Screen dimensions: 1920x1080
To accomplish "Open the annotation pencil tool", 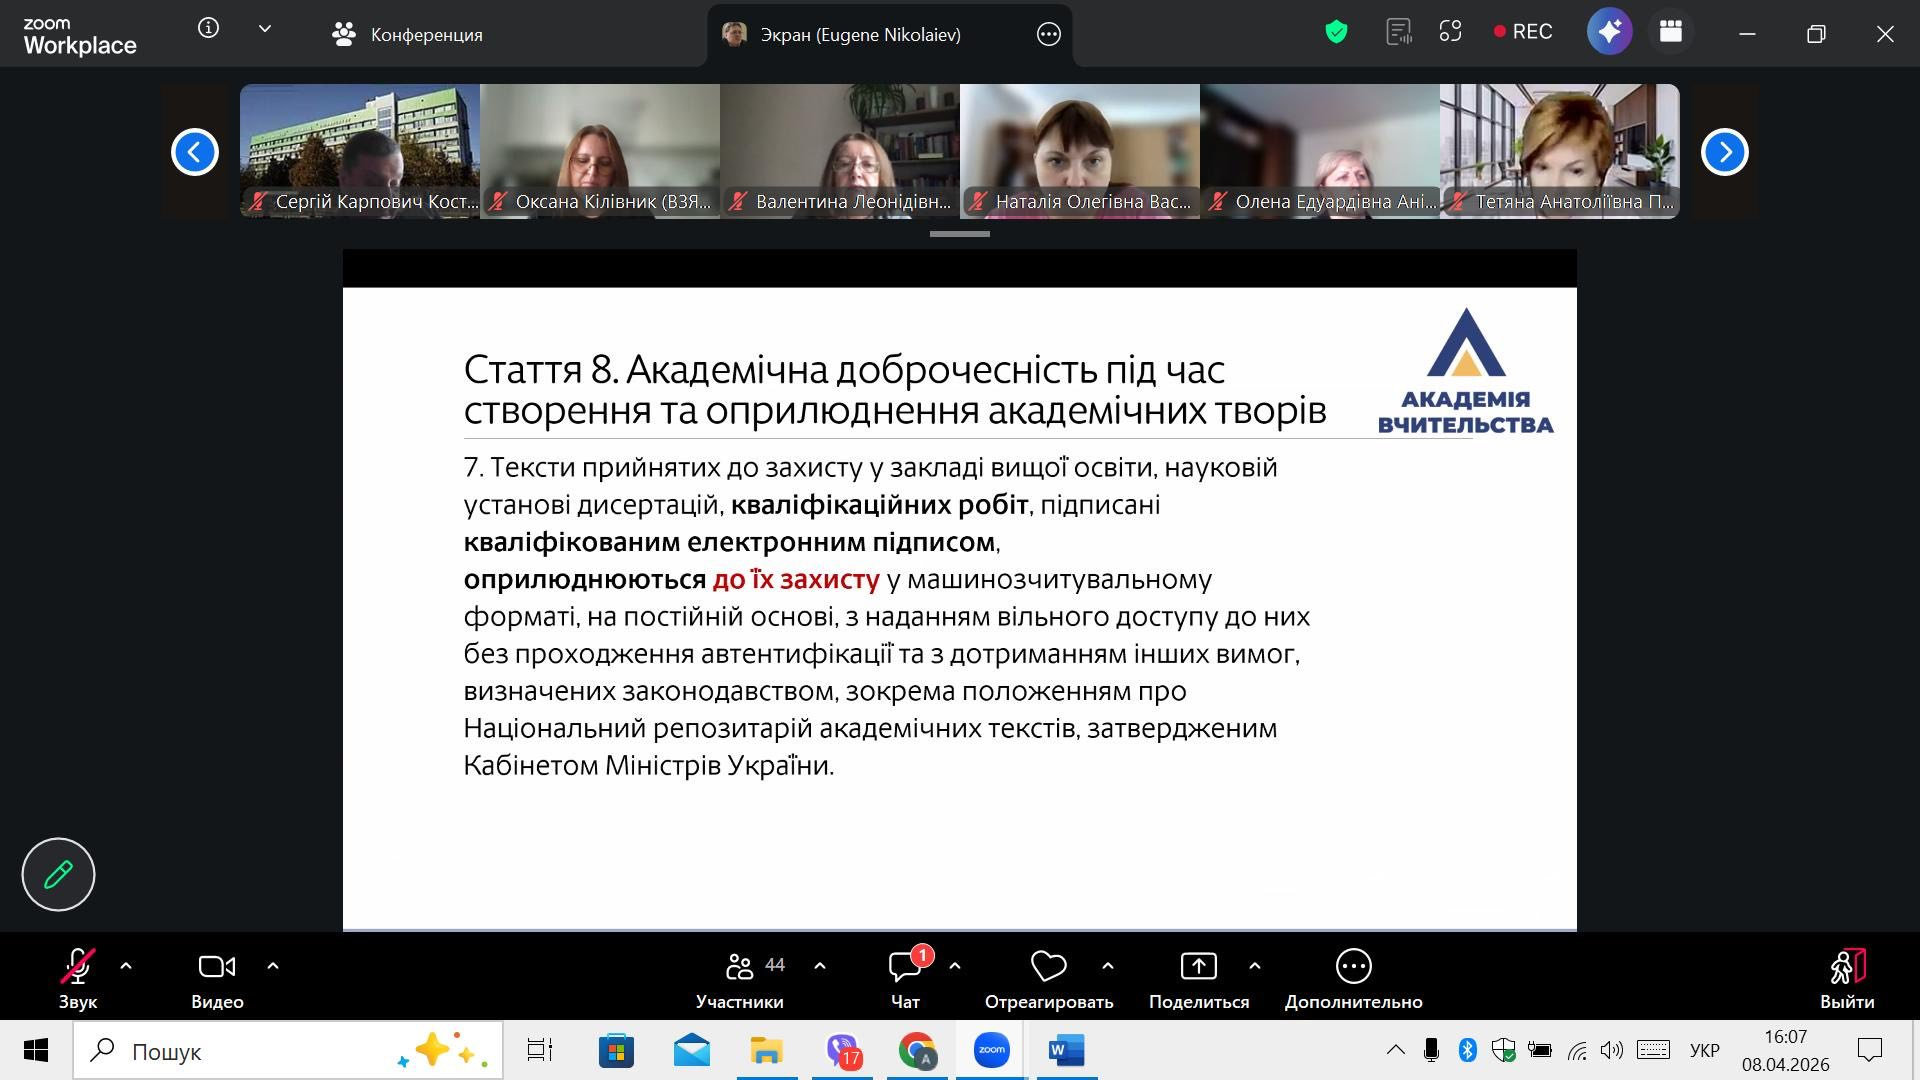I will click(x=58, y=874).
